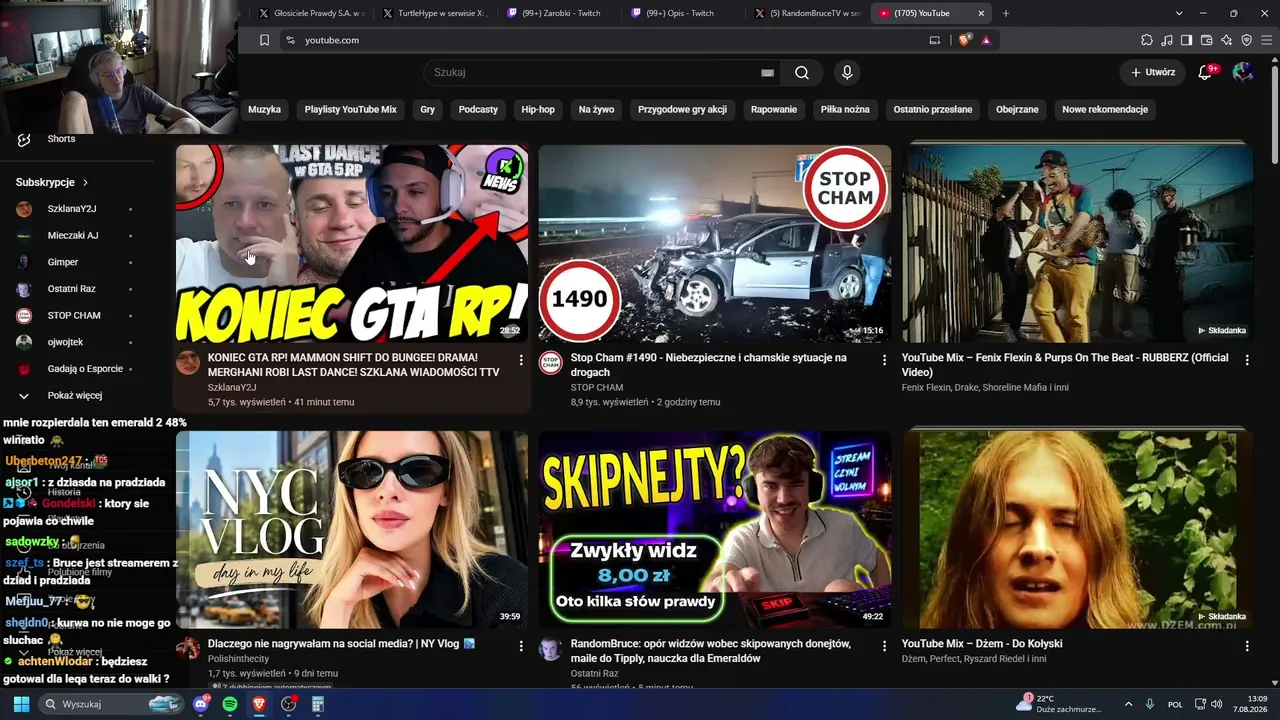Open Brave Rewards triangle icon
1280x720 pixels.
[986, 40]
